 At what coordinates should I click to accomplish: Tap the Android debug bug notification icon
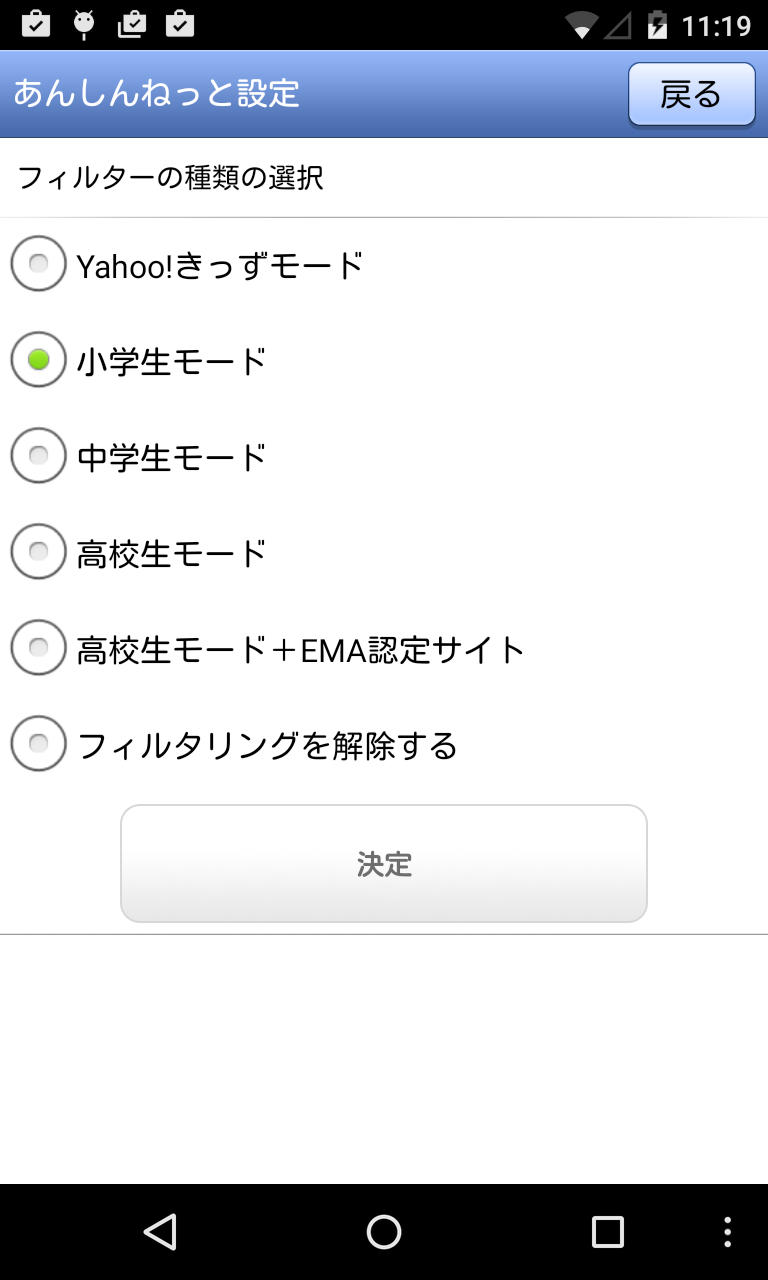pyautogui.click(x=84, y=24)
